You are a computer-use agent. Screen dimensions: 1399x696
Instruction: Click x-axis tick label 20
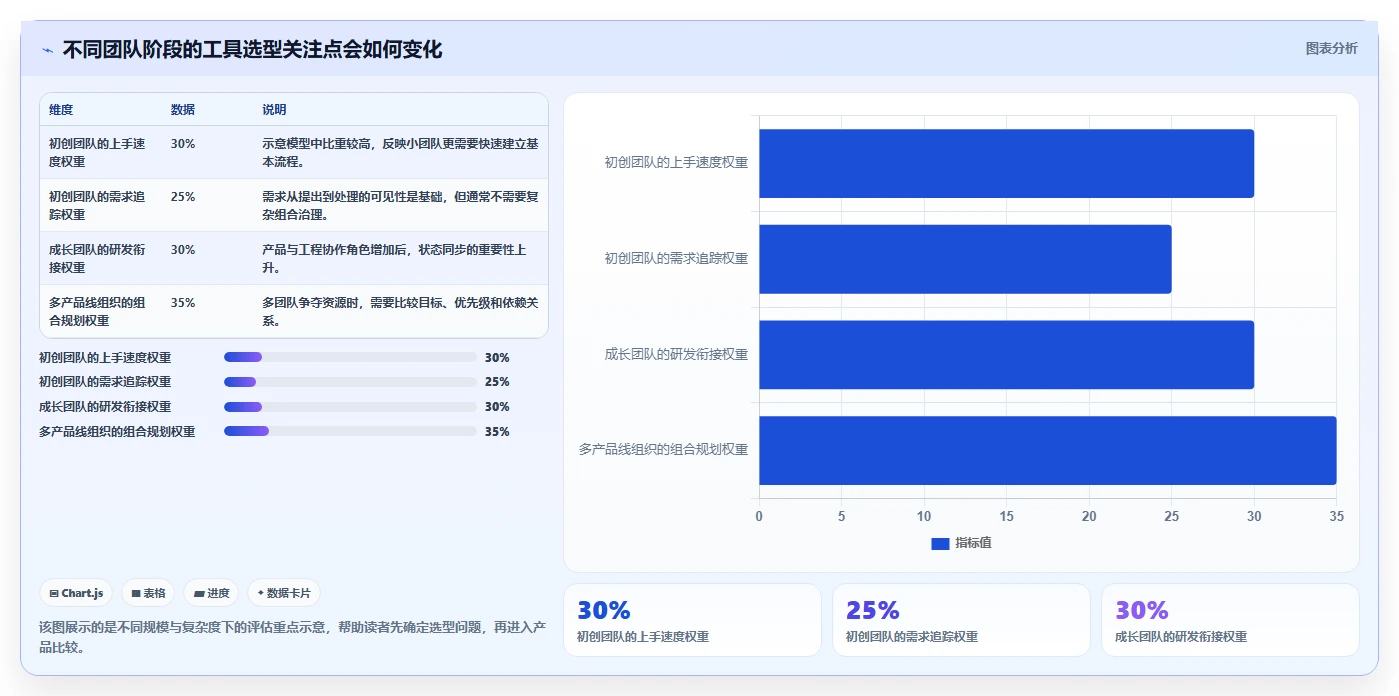(1089, 516)
